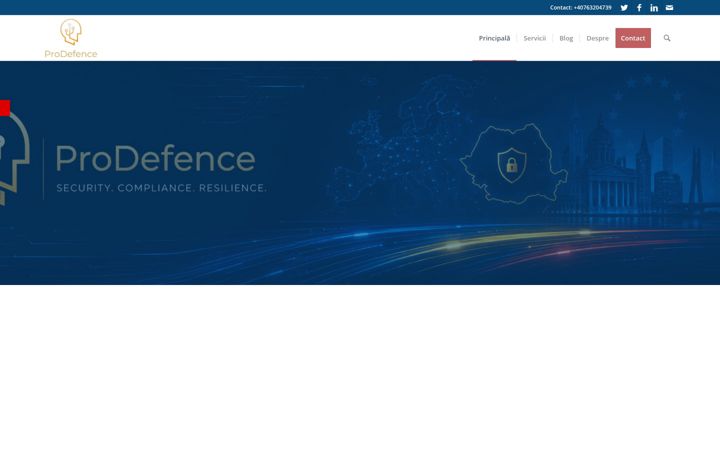Open the Twitter social icon
720x450 pixels.
[x=624, y=8]
